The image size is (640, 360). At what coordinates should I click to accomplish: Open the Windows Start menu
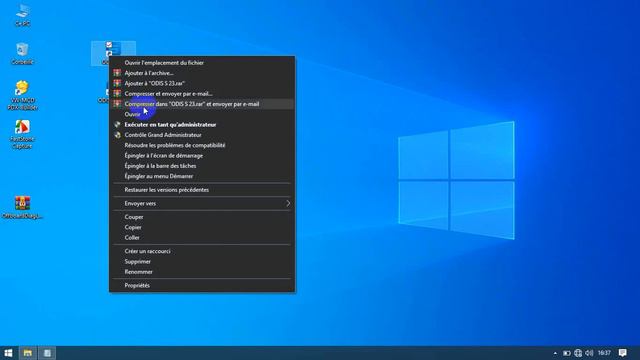[8, 353]
